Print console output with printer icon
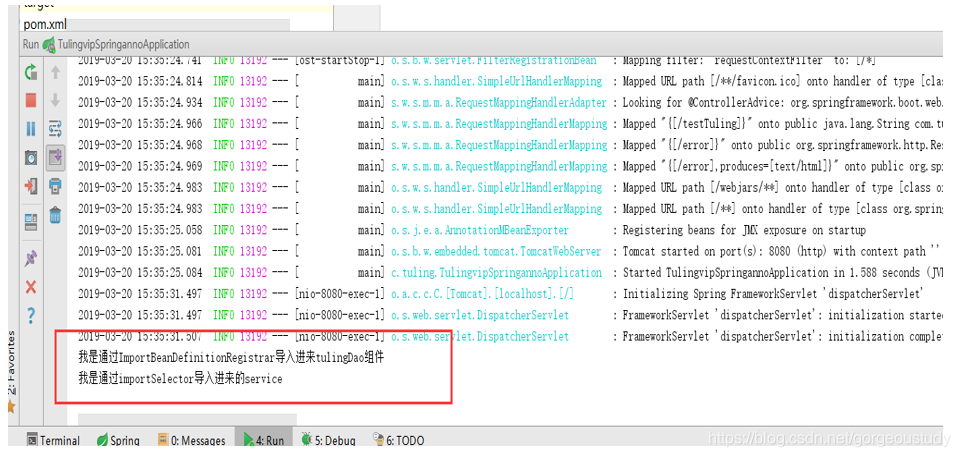 [55, 186]
